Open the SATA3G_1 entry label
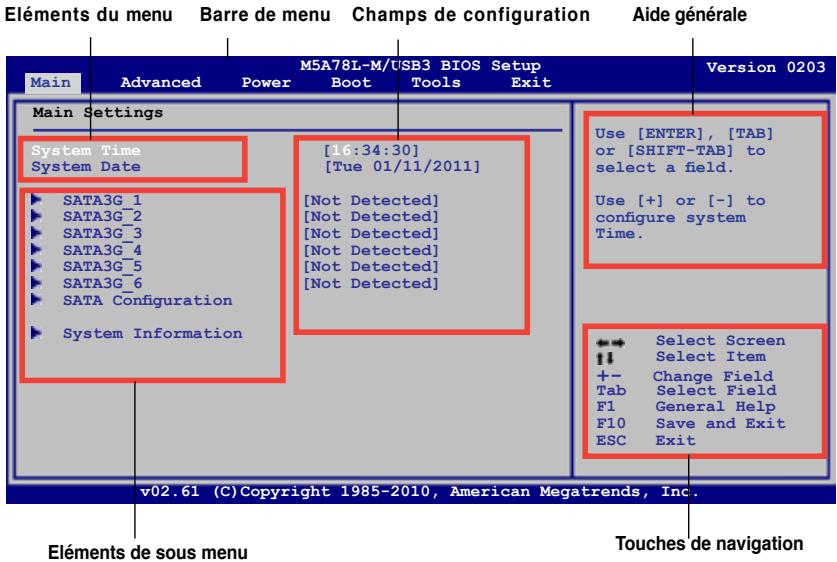Screen dimensions: 837x562 (x=102, y=201)
